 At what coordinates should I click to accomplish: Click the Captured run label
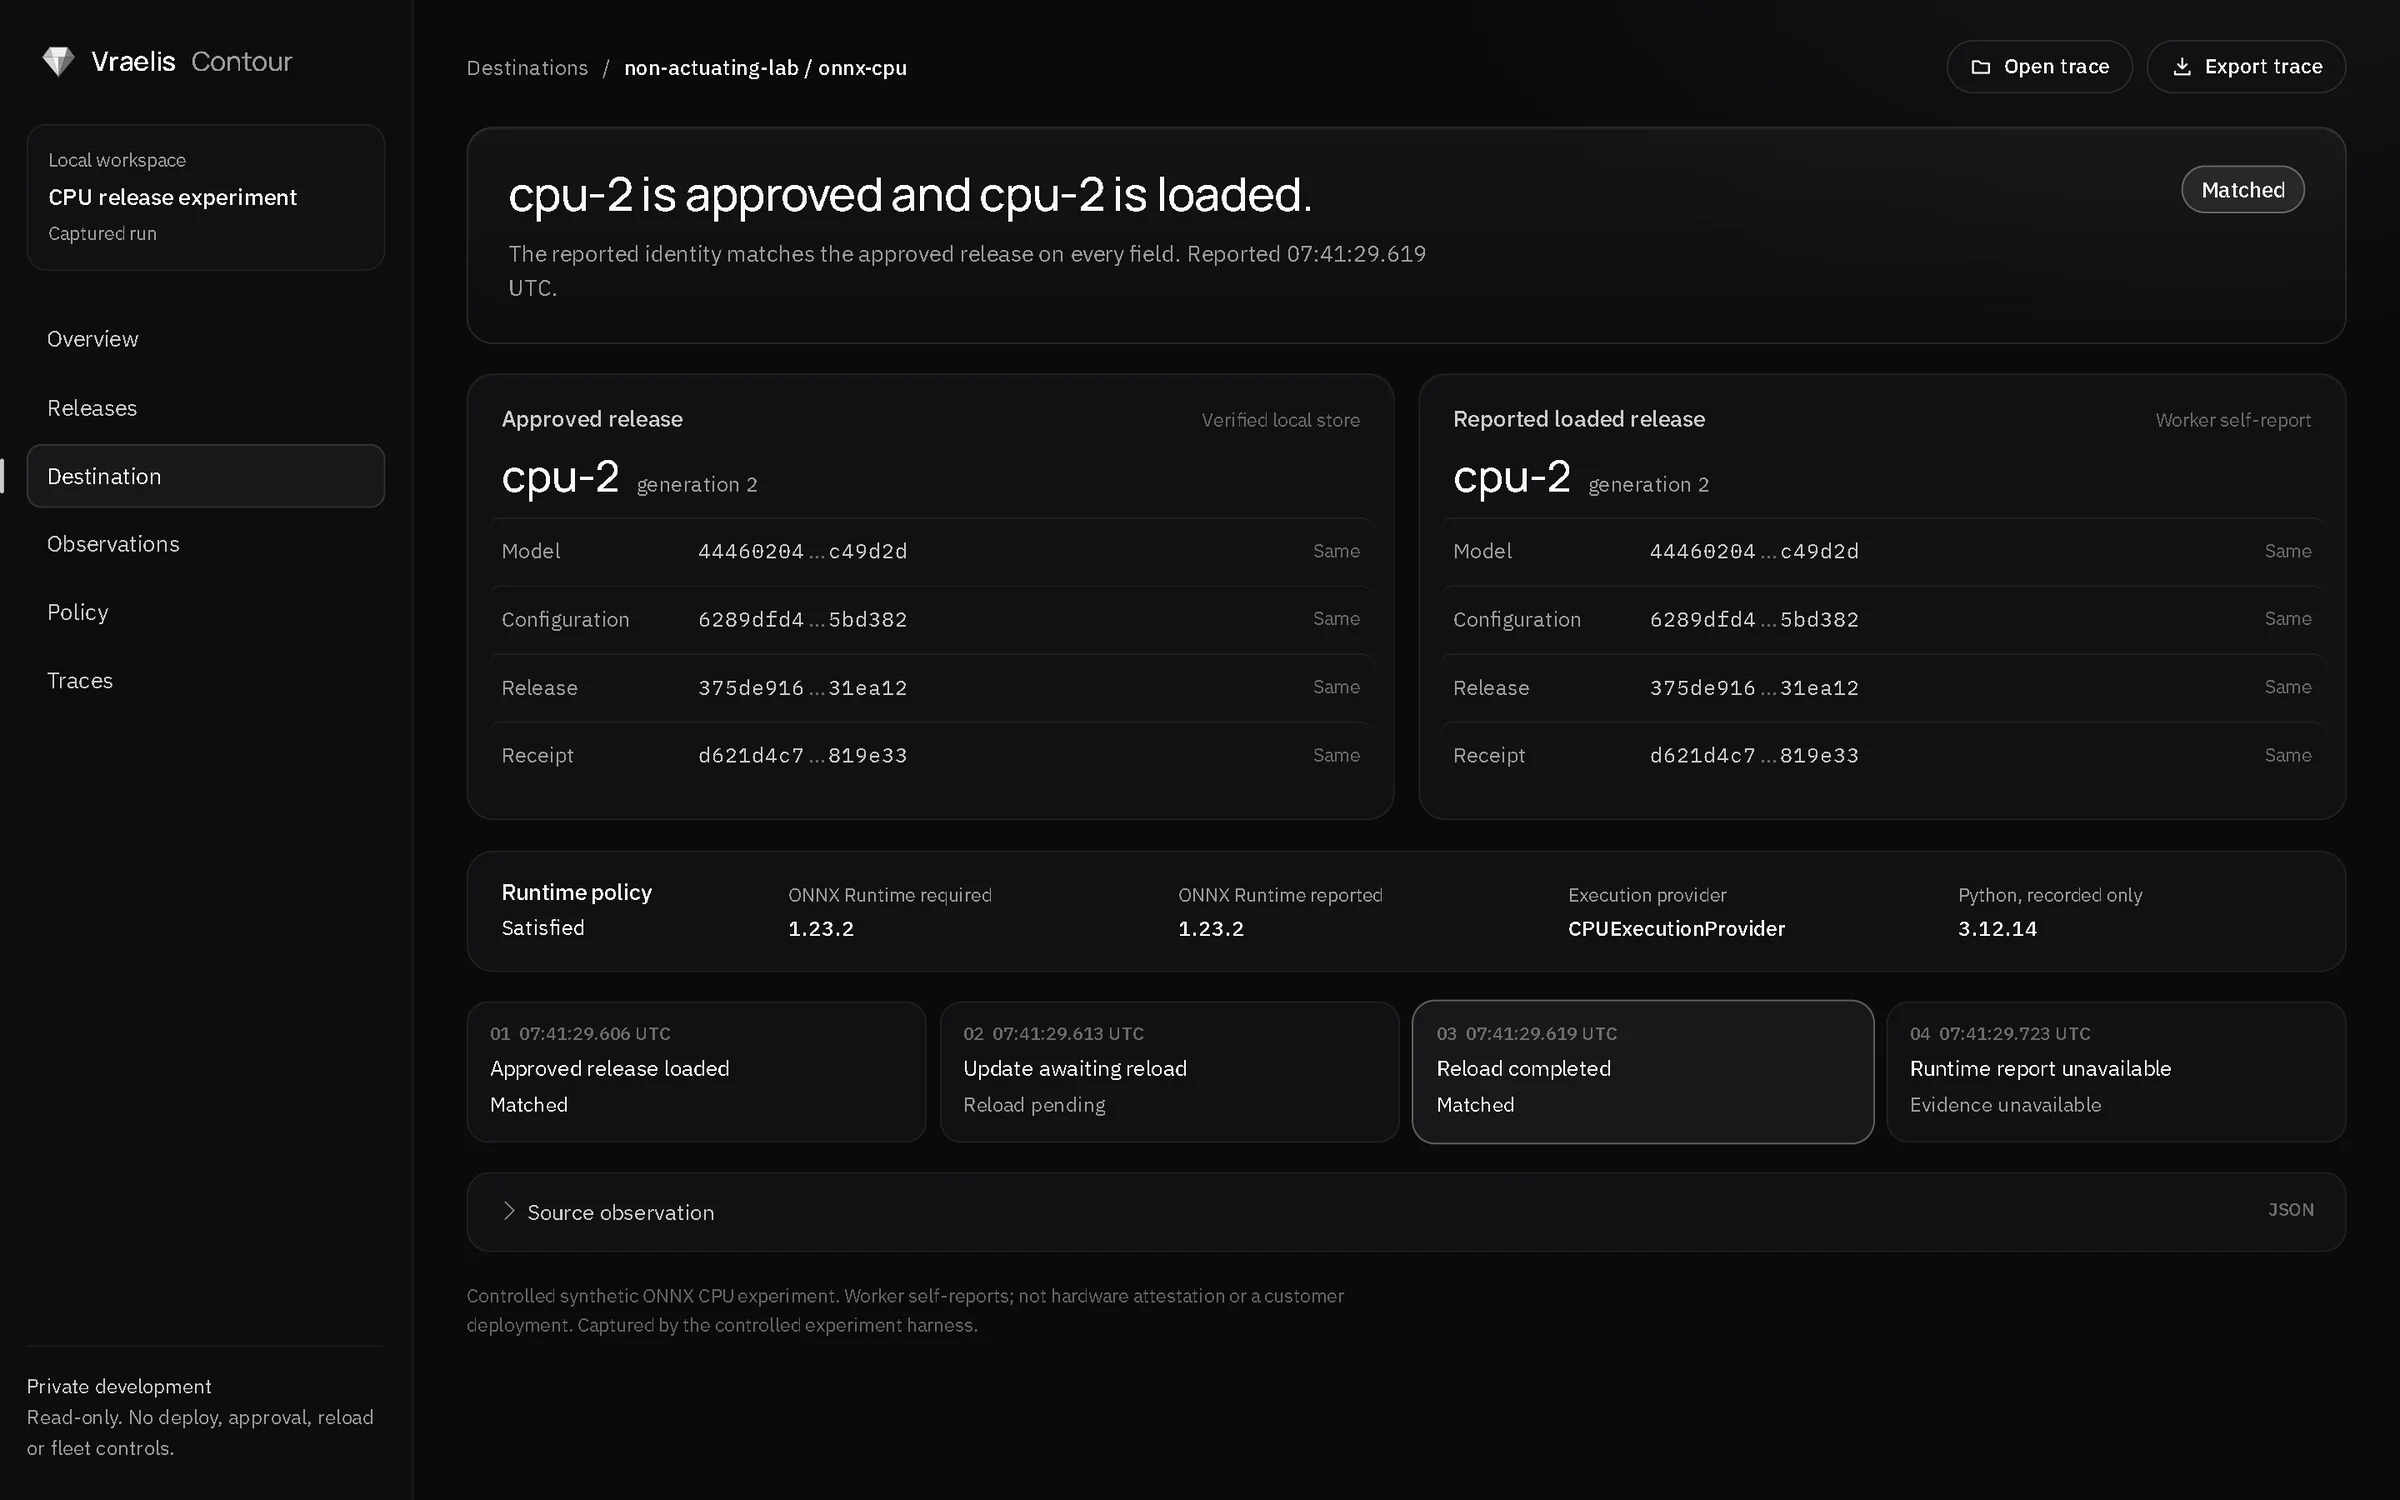click(102, 234)
